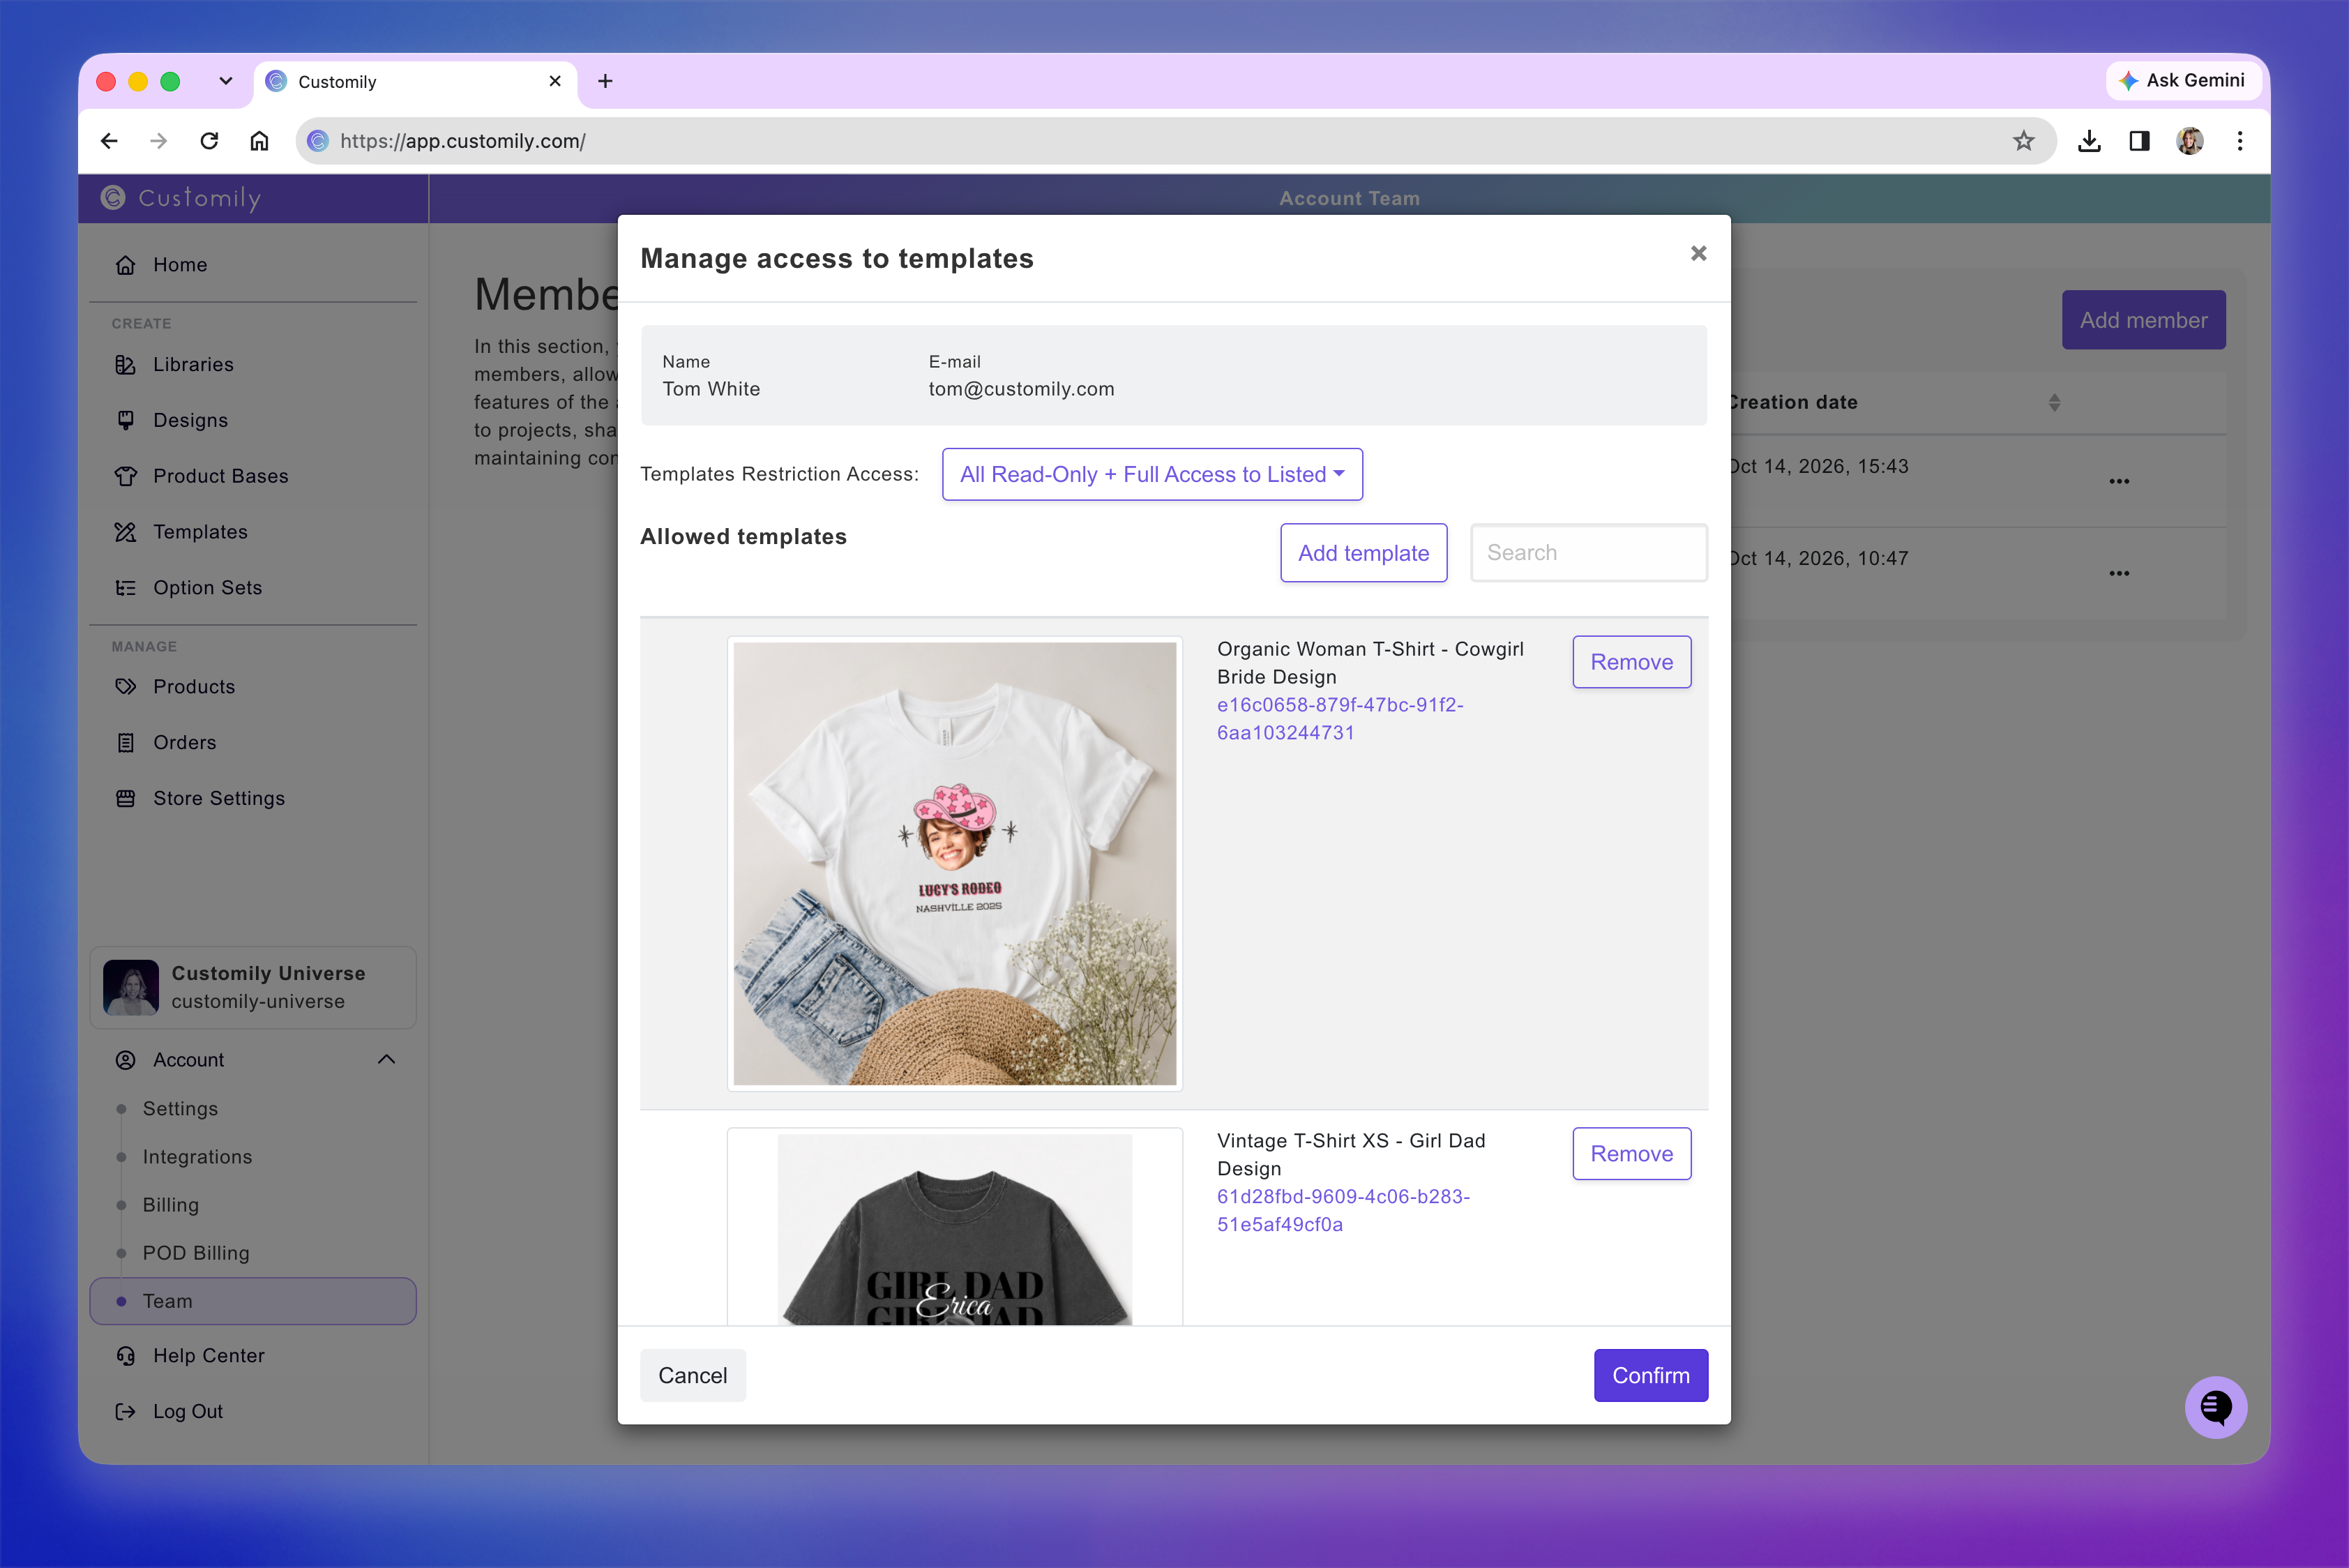This screenshot has height=1568, width=2349.
Task: Open the Customily Universe account card
Action: point(253,988)
